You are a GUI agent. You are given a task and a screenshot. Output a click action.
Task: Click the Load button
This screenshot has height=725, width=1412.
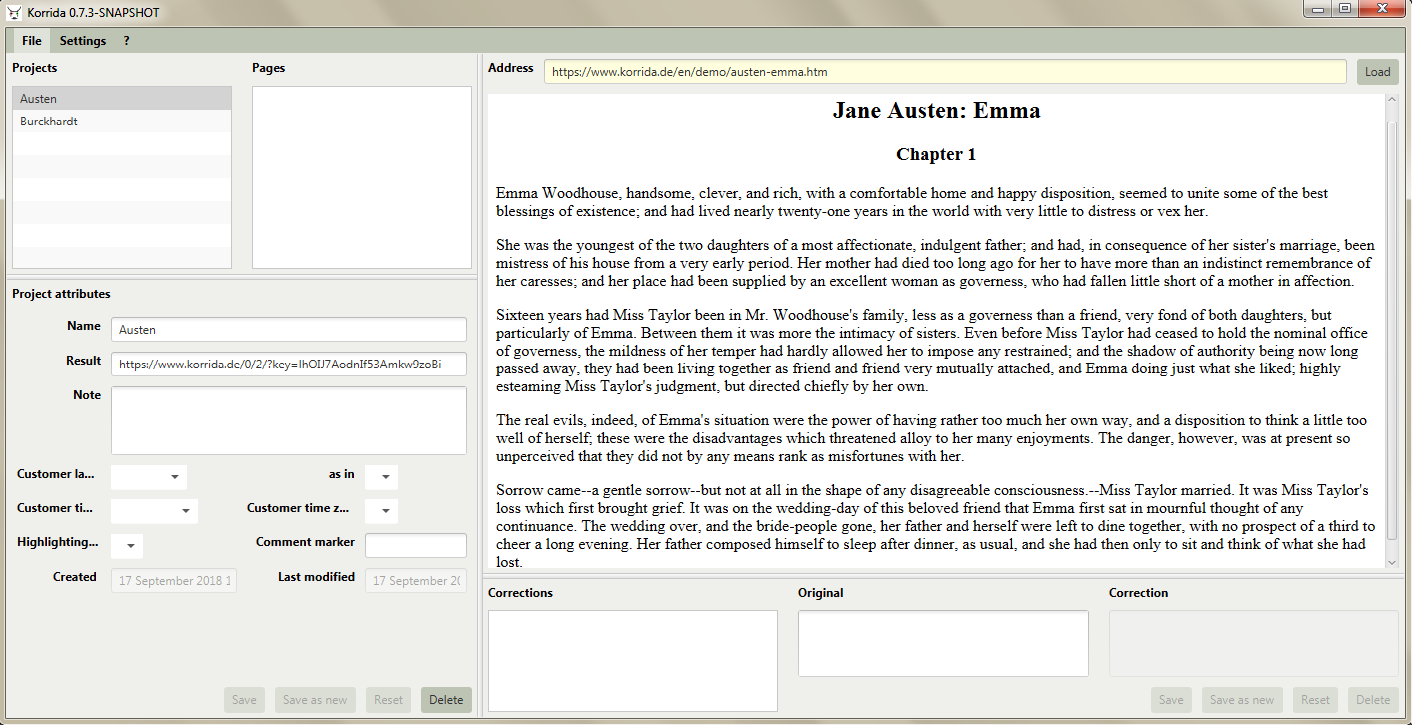click(1378, 72)
